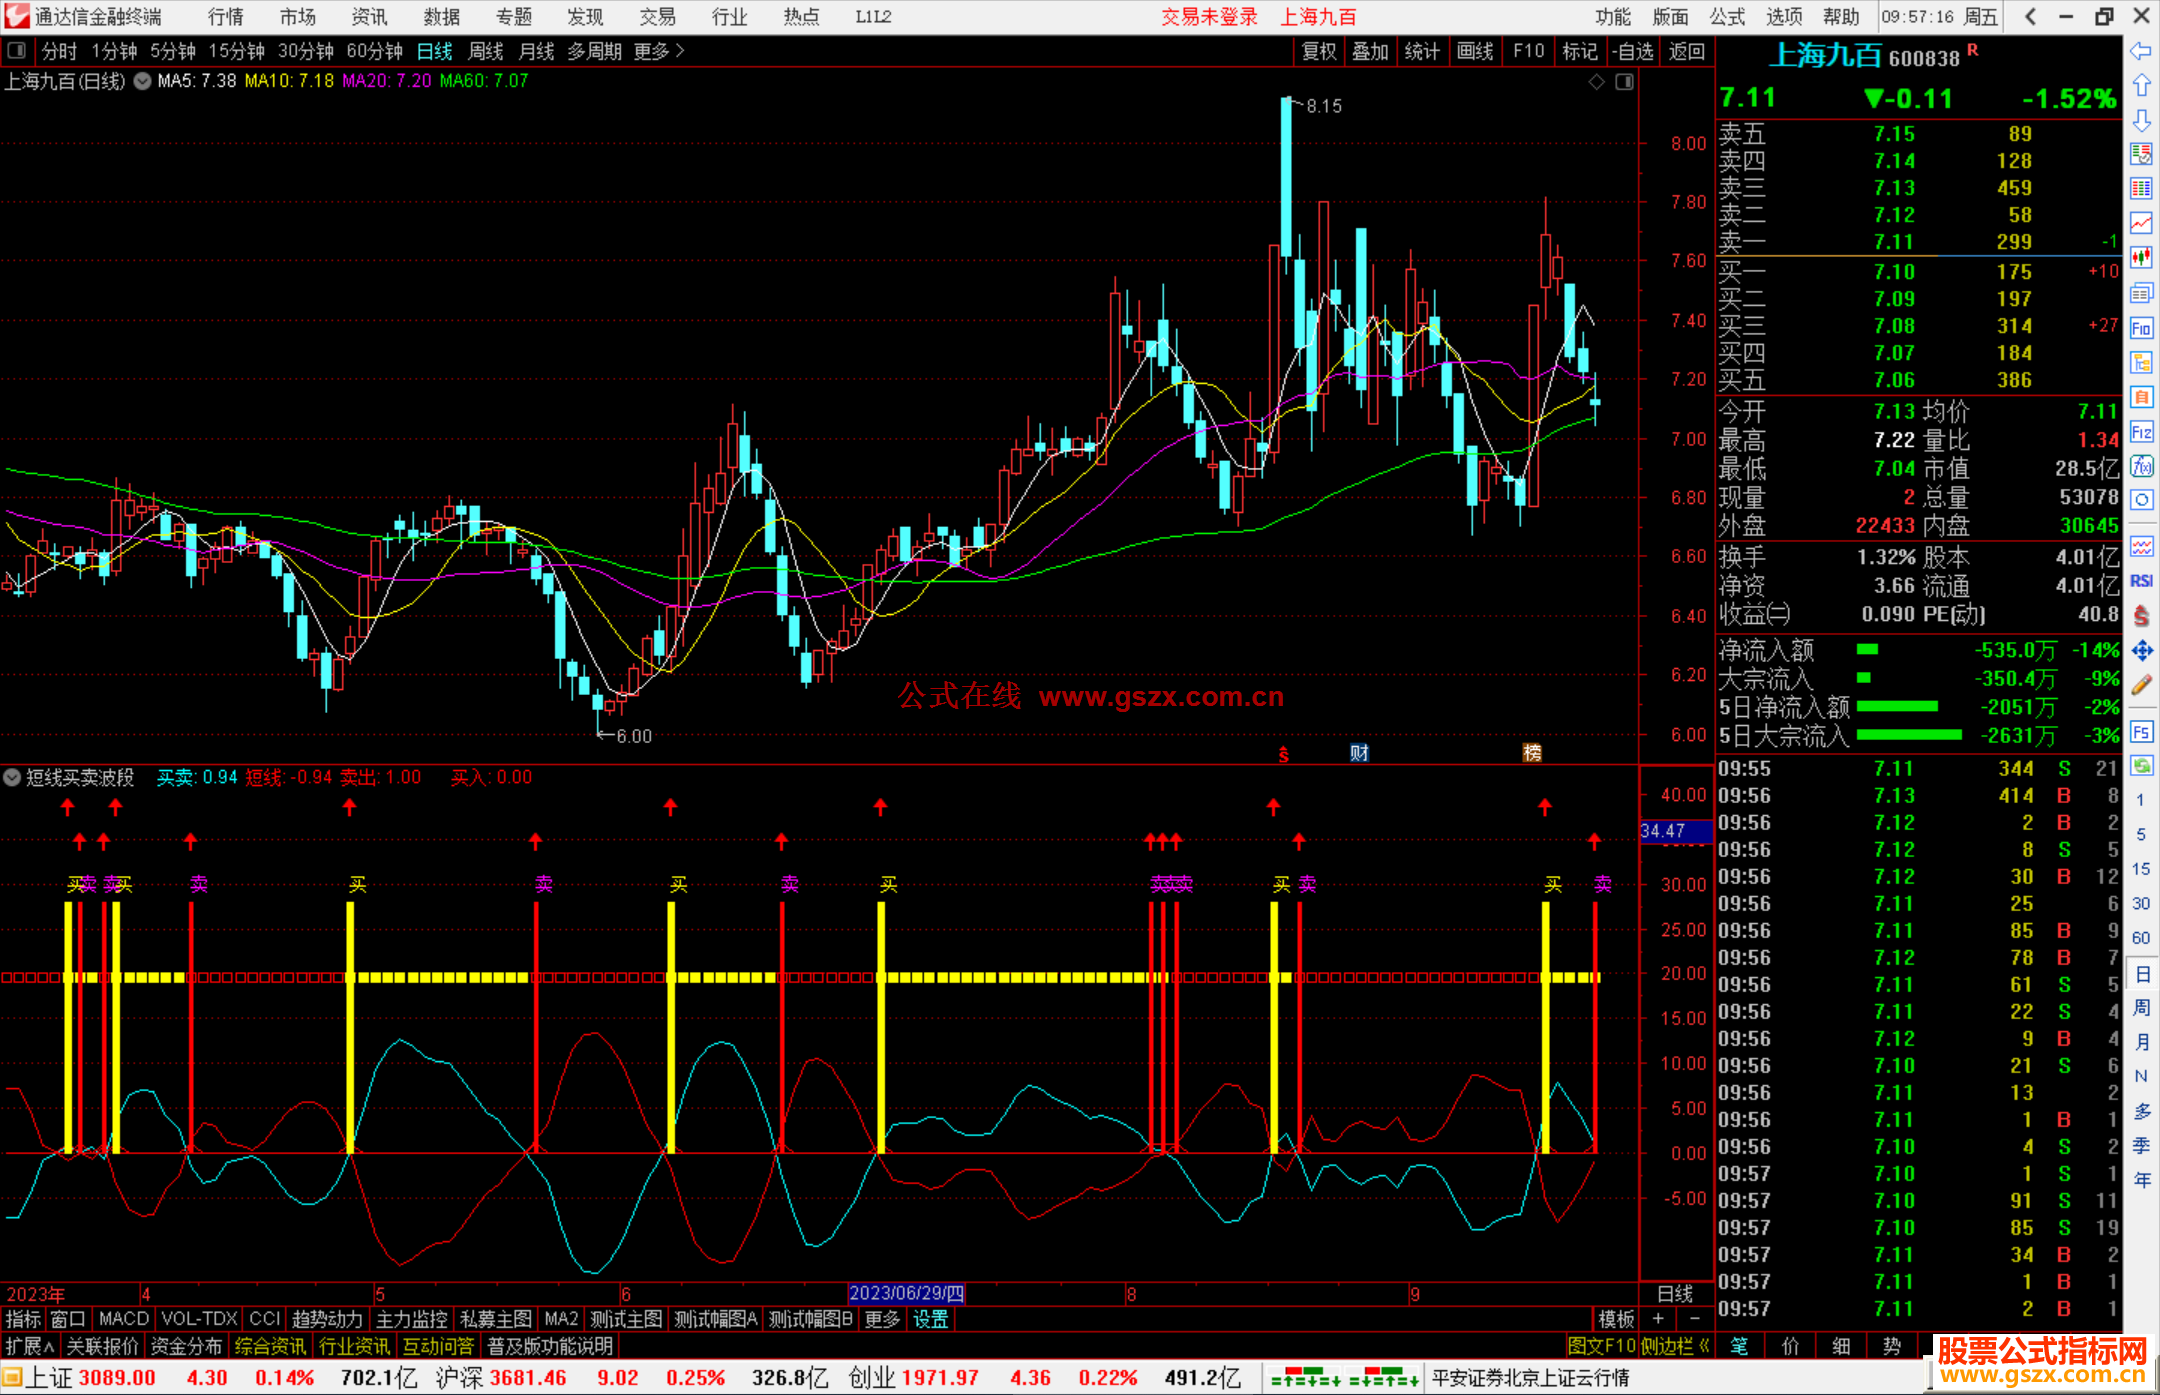Open the 更多 indicator tabs menu
The image size is (2160, 1395).
(882, 1319)
